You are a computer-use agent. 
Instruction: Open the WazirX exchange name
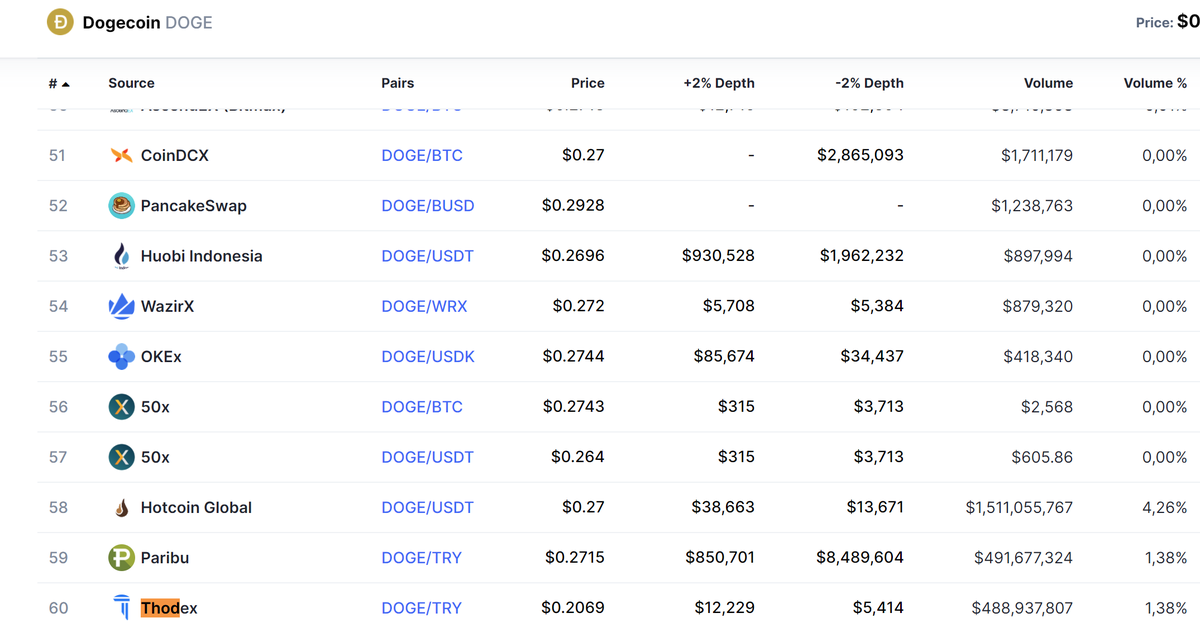point(168,306)
